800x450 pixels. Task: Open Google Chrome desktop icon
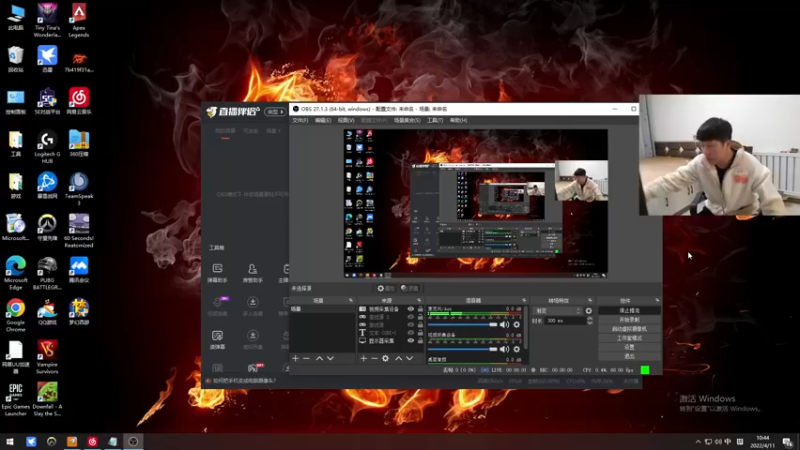[15, 315]
